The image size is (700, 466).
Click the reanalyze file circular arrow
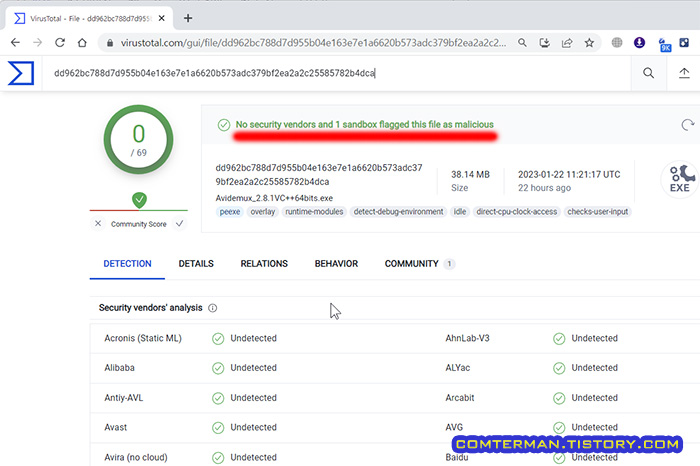[688, 125]
